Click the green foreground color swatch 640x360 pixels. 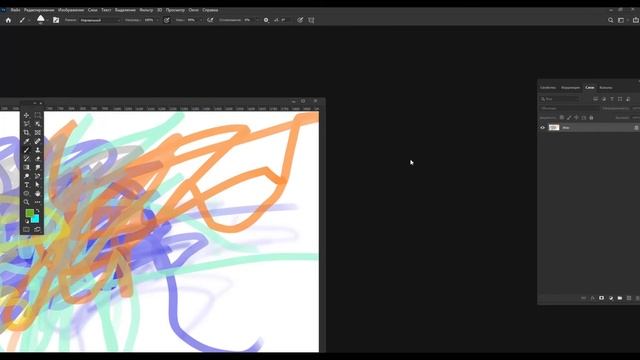click(x=29, y=213)
